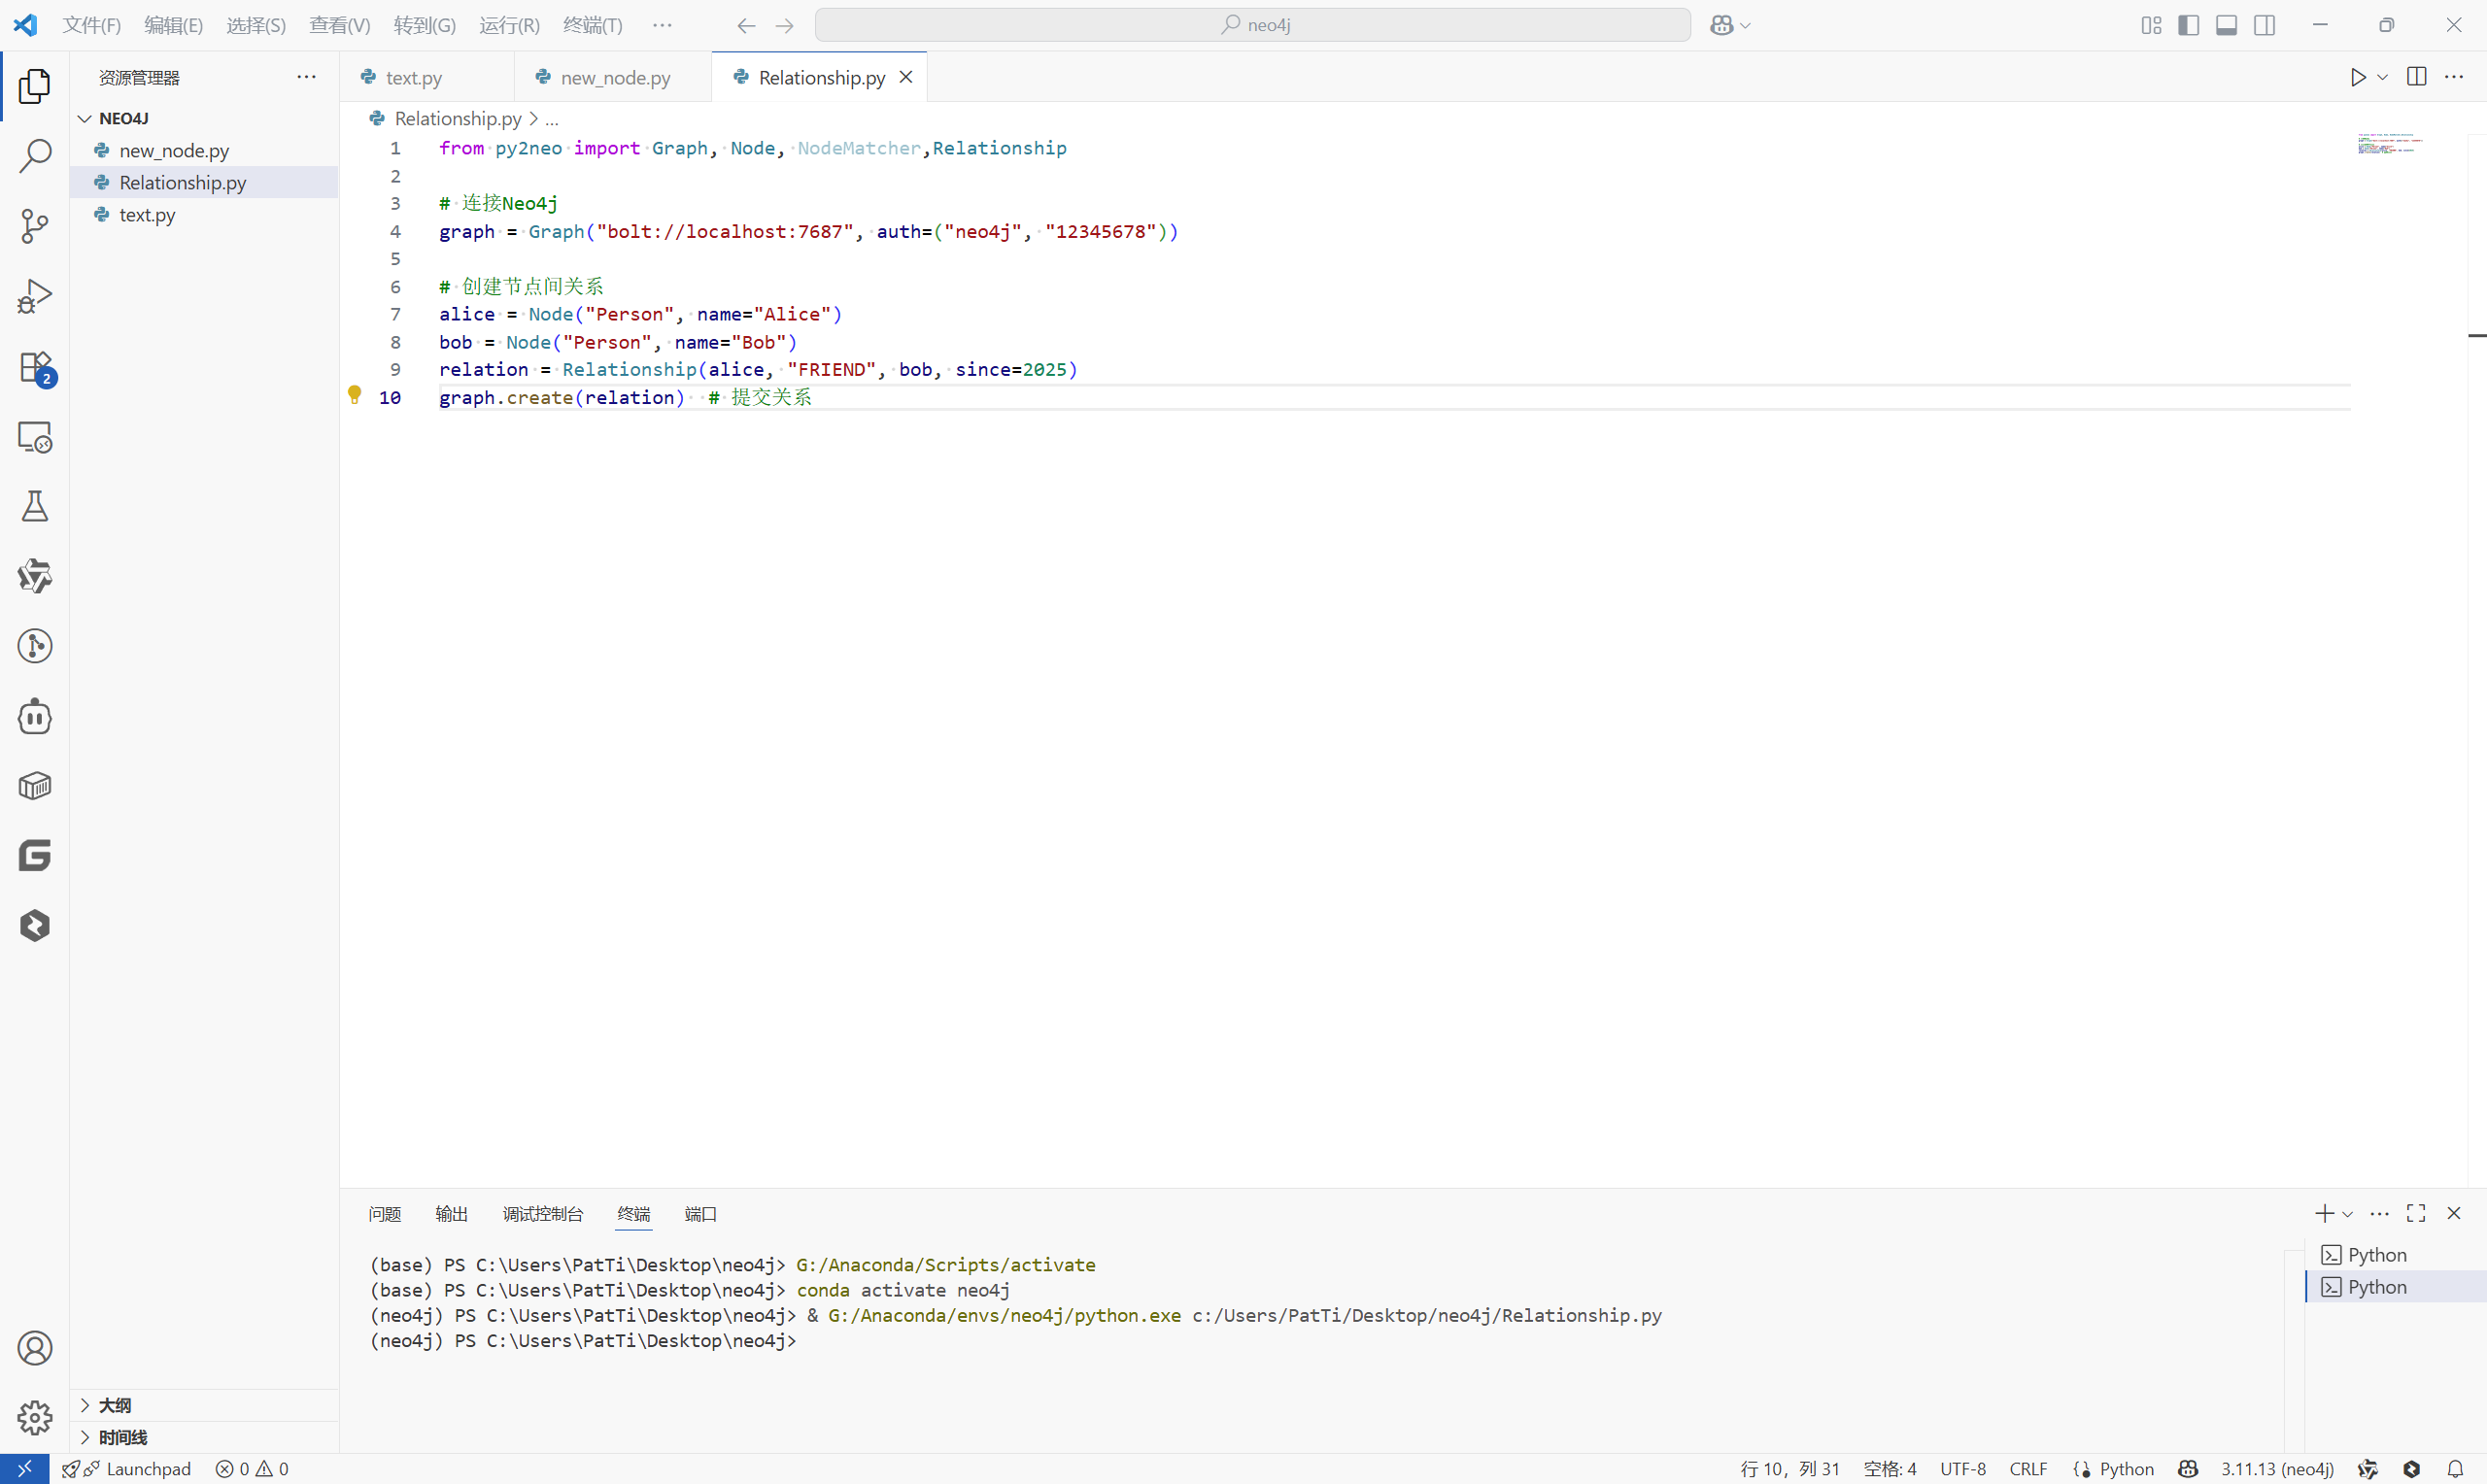Open the Manage gear icon
The height and width of the screenshot is (1484, 2487).
click(x=35, y=1417)
